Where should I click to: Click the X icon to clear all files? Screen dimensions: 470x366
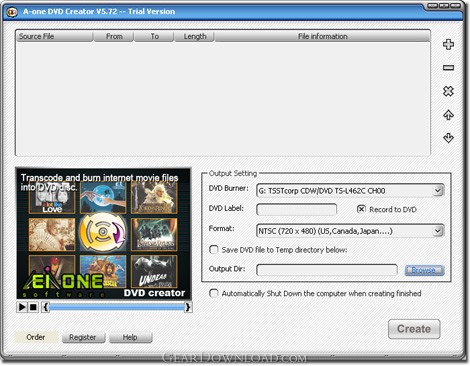coord(448,91)
